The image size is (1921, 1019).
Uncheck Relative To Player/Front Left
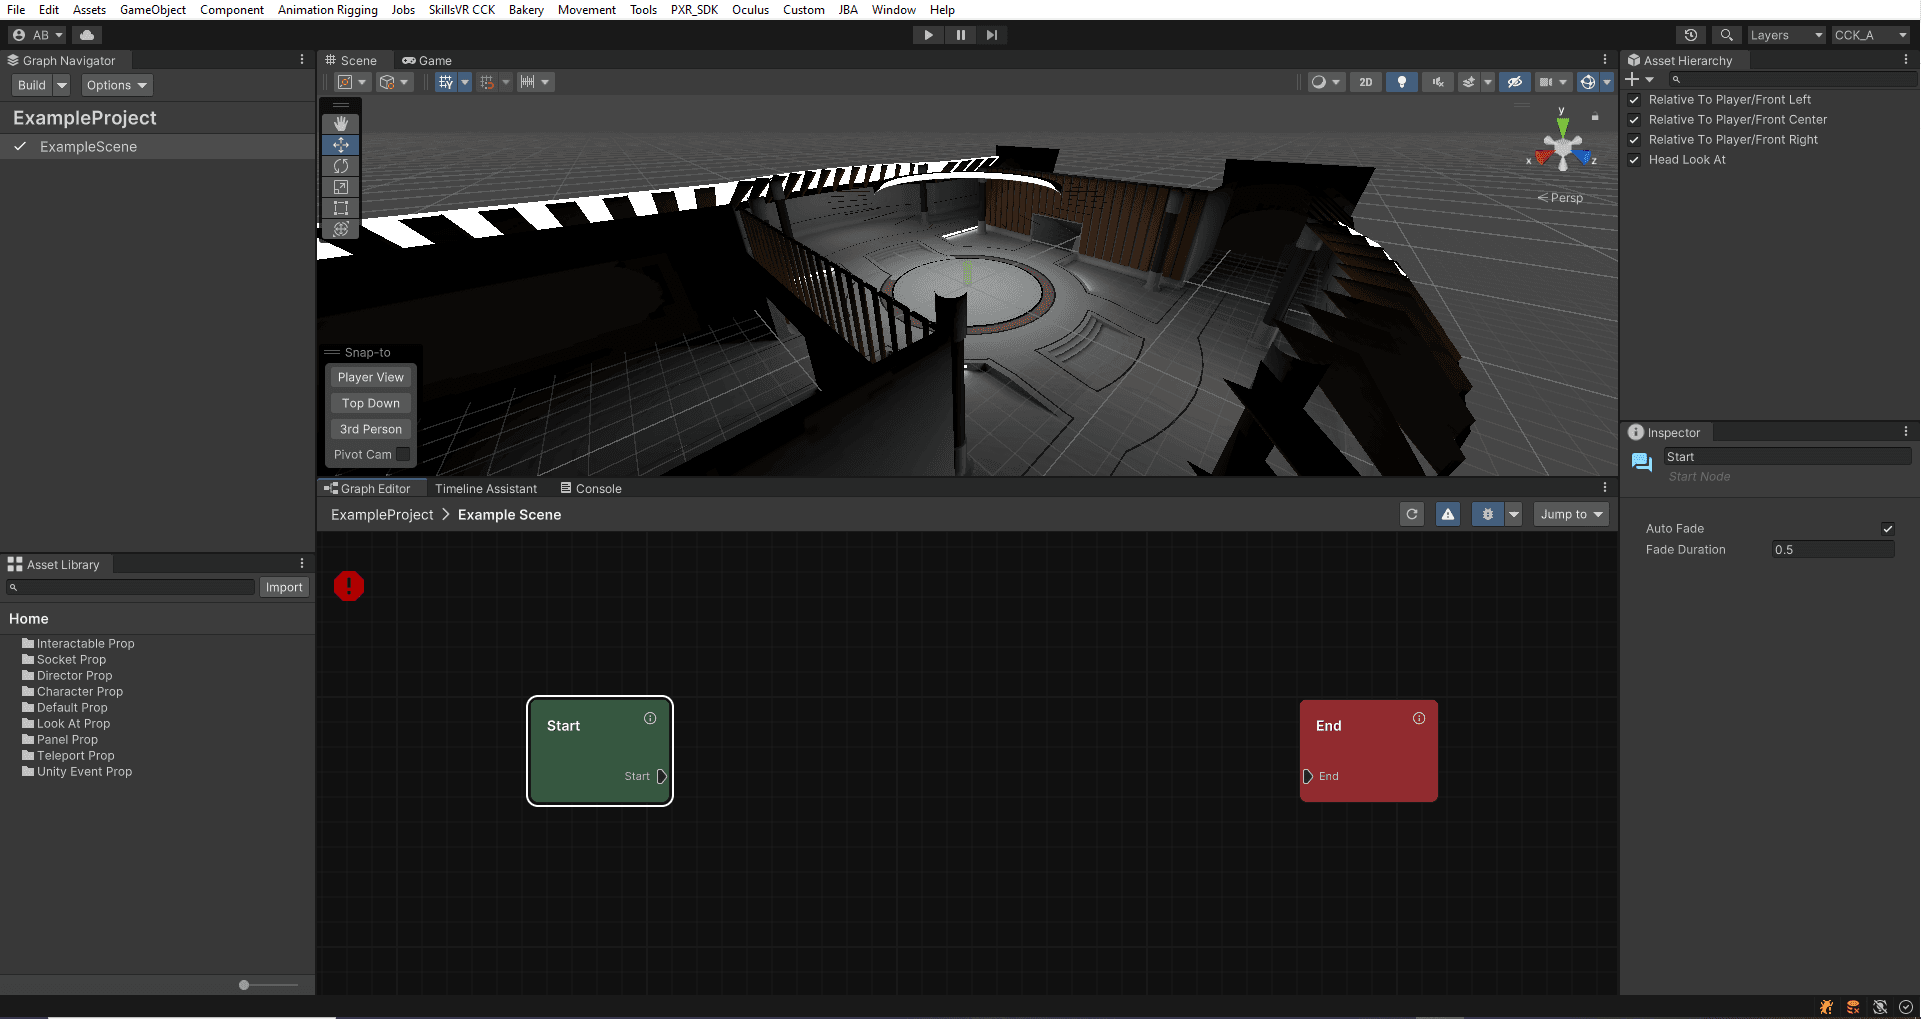[x=1634, y=100]
